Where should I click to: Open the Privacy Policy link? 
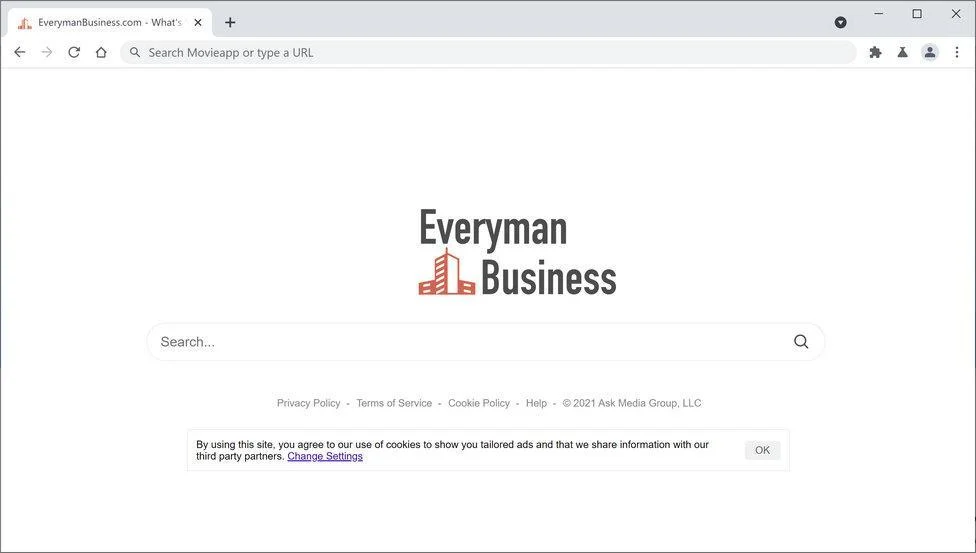pyautogui.click(x=309, y=403)
